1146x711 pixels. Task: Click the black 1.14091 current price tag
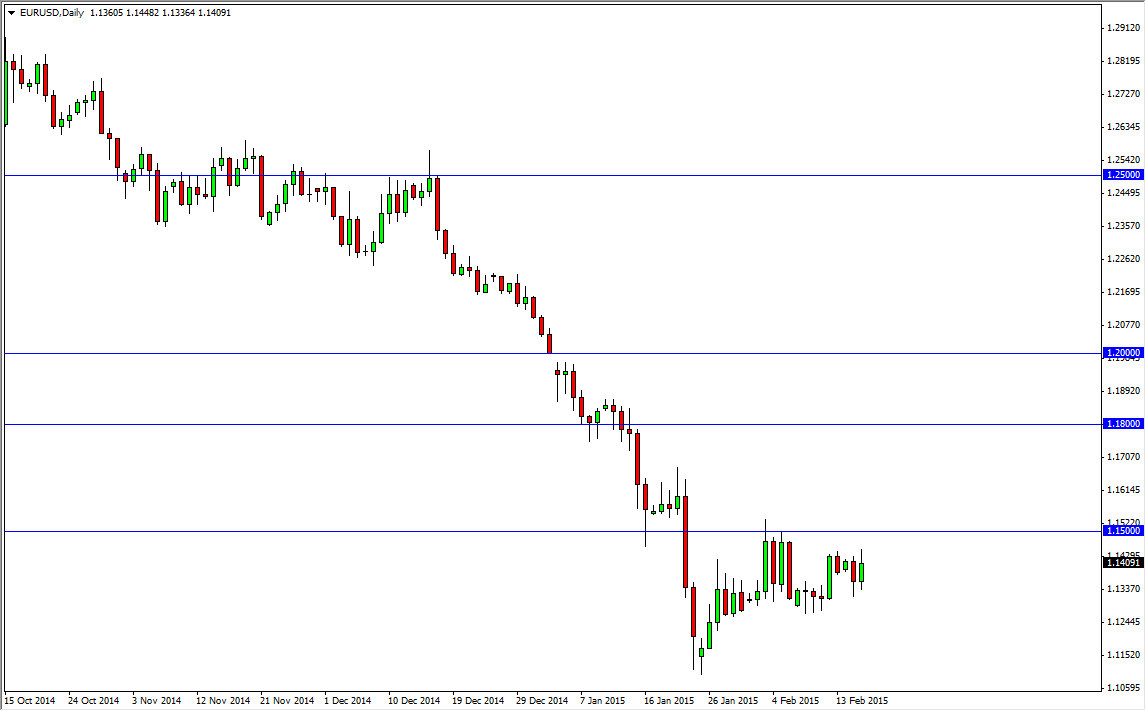pos(1123,564)
